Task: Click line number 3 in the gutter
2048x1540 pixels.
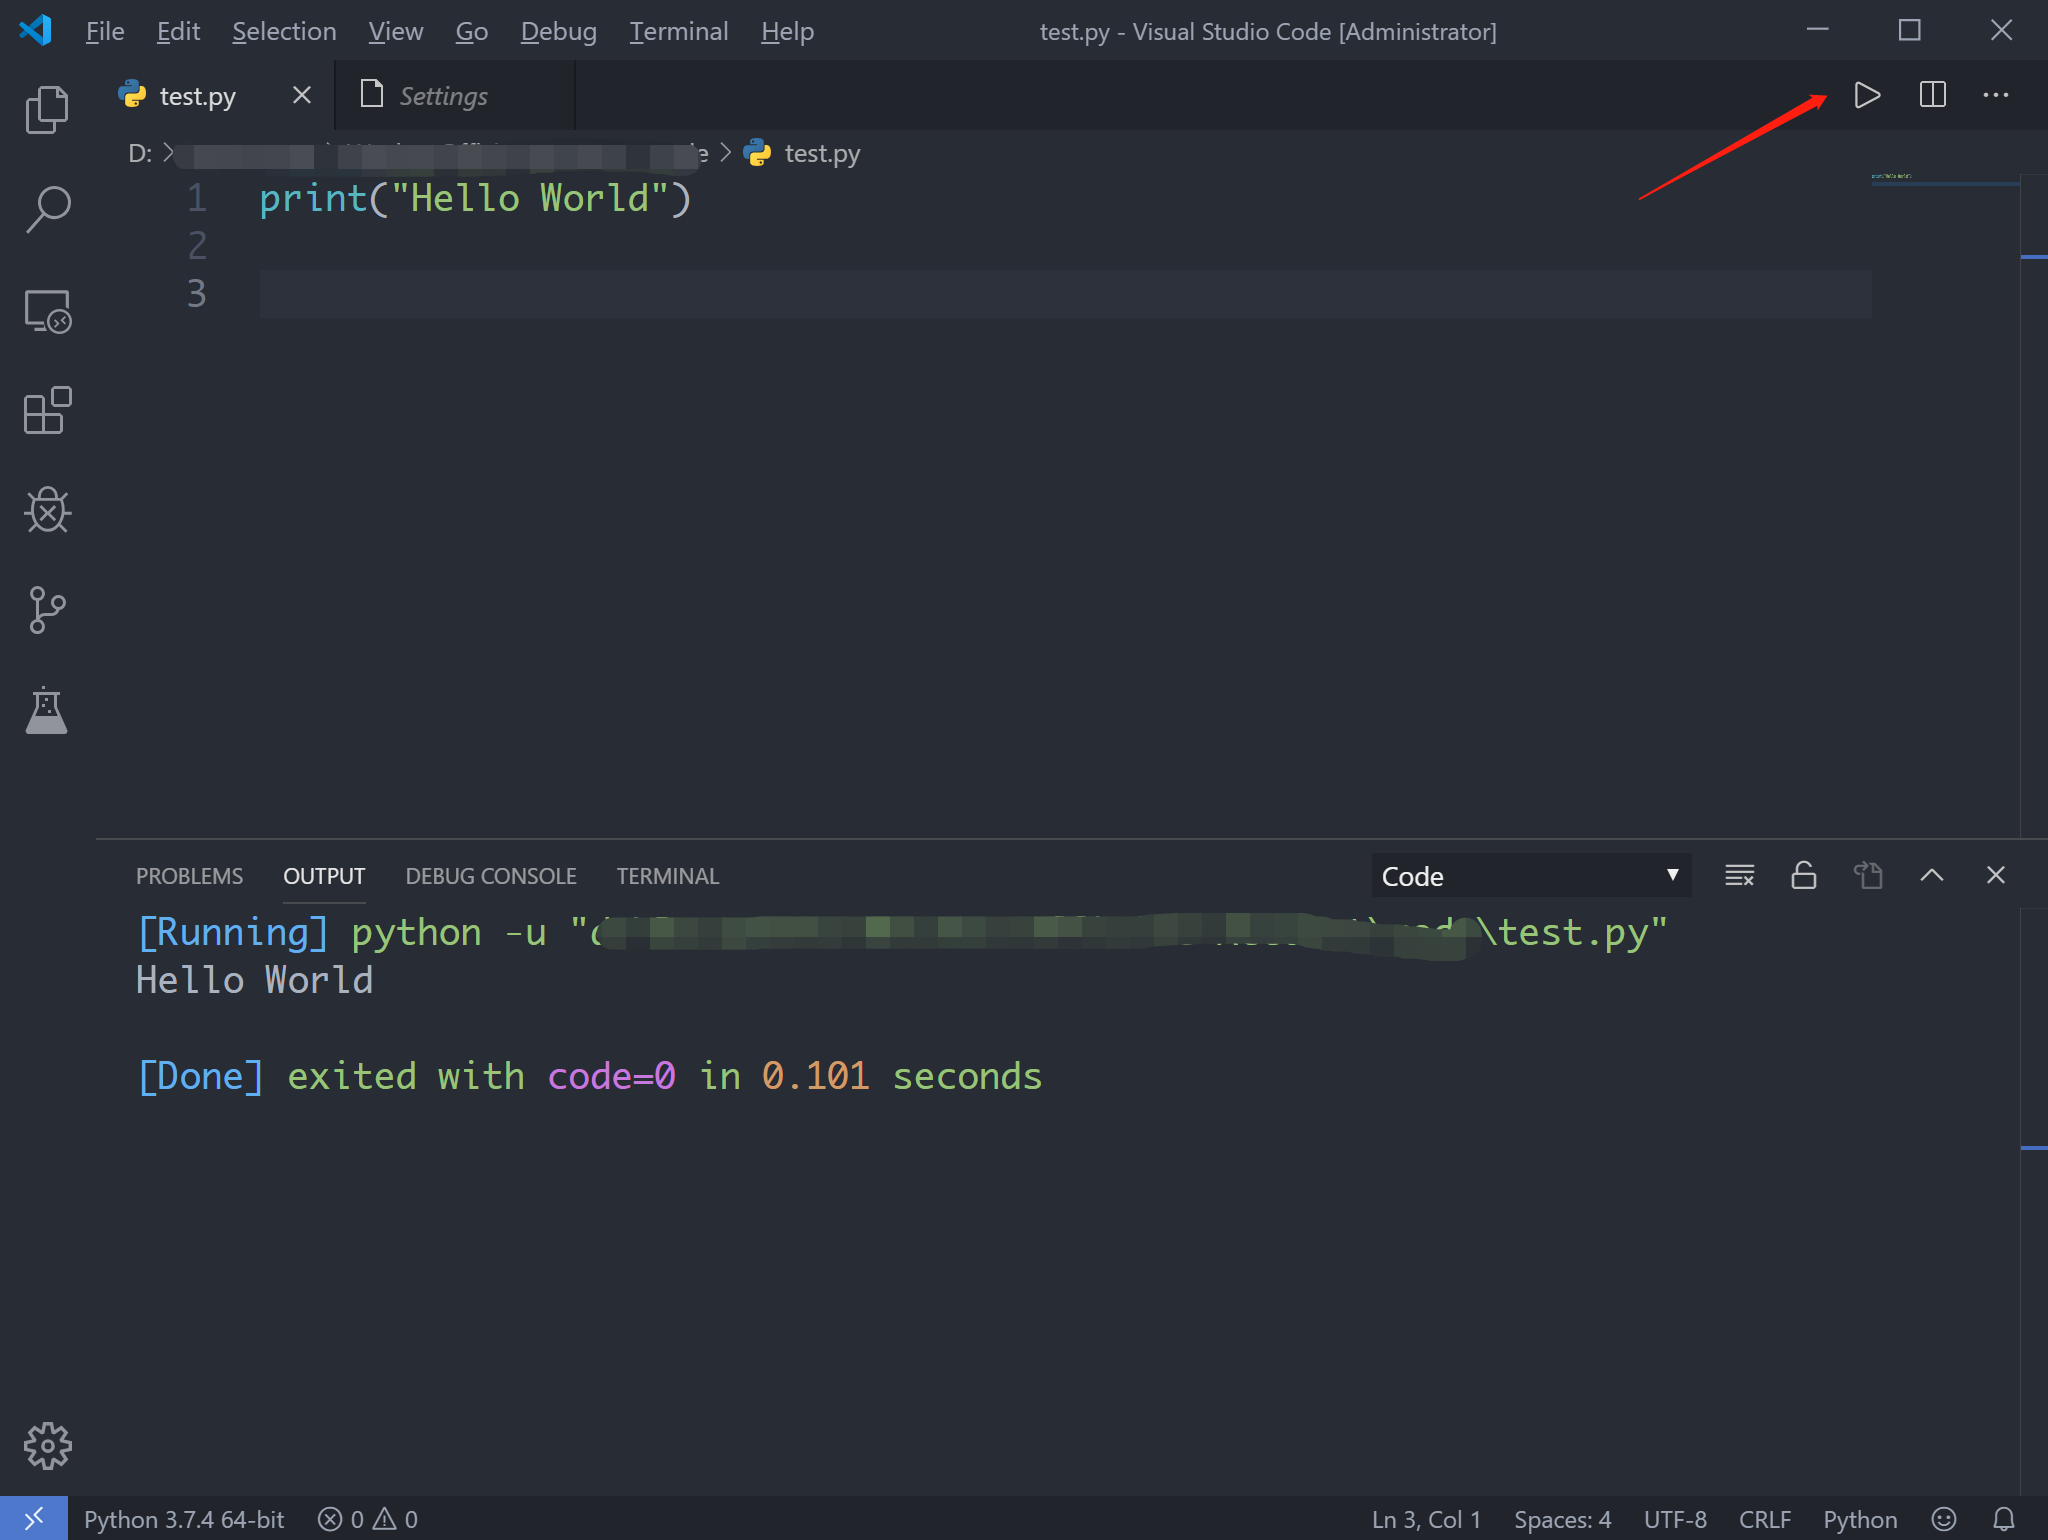Action: click(197, 294)
